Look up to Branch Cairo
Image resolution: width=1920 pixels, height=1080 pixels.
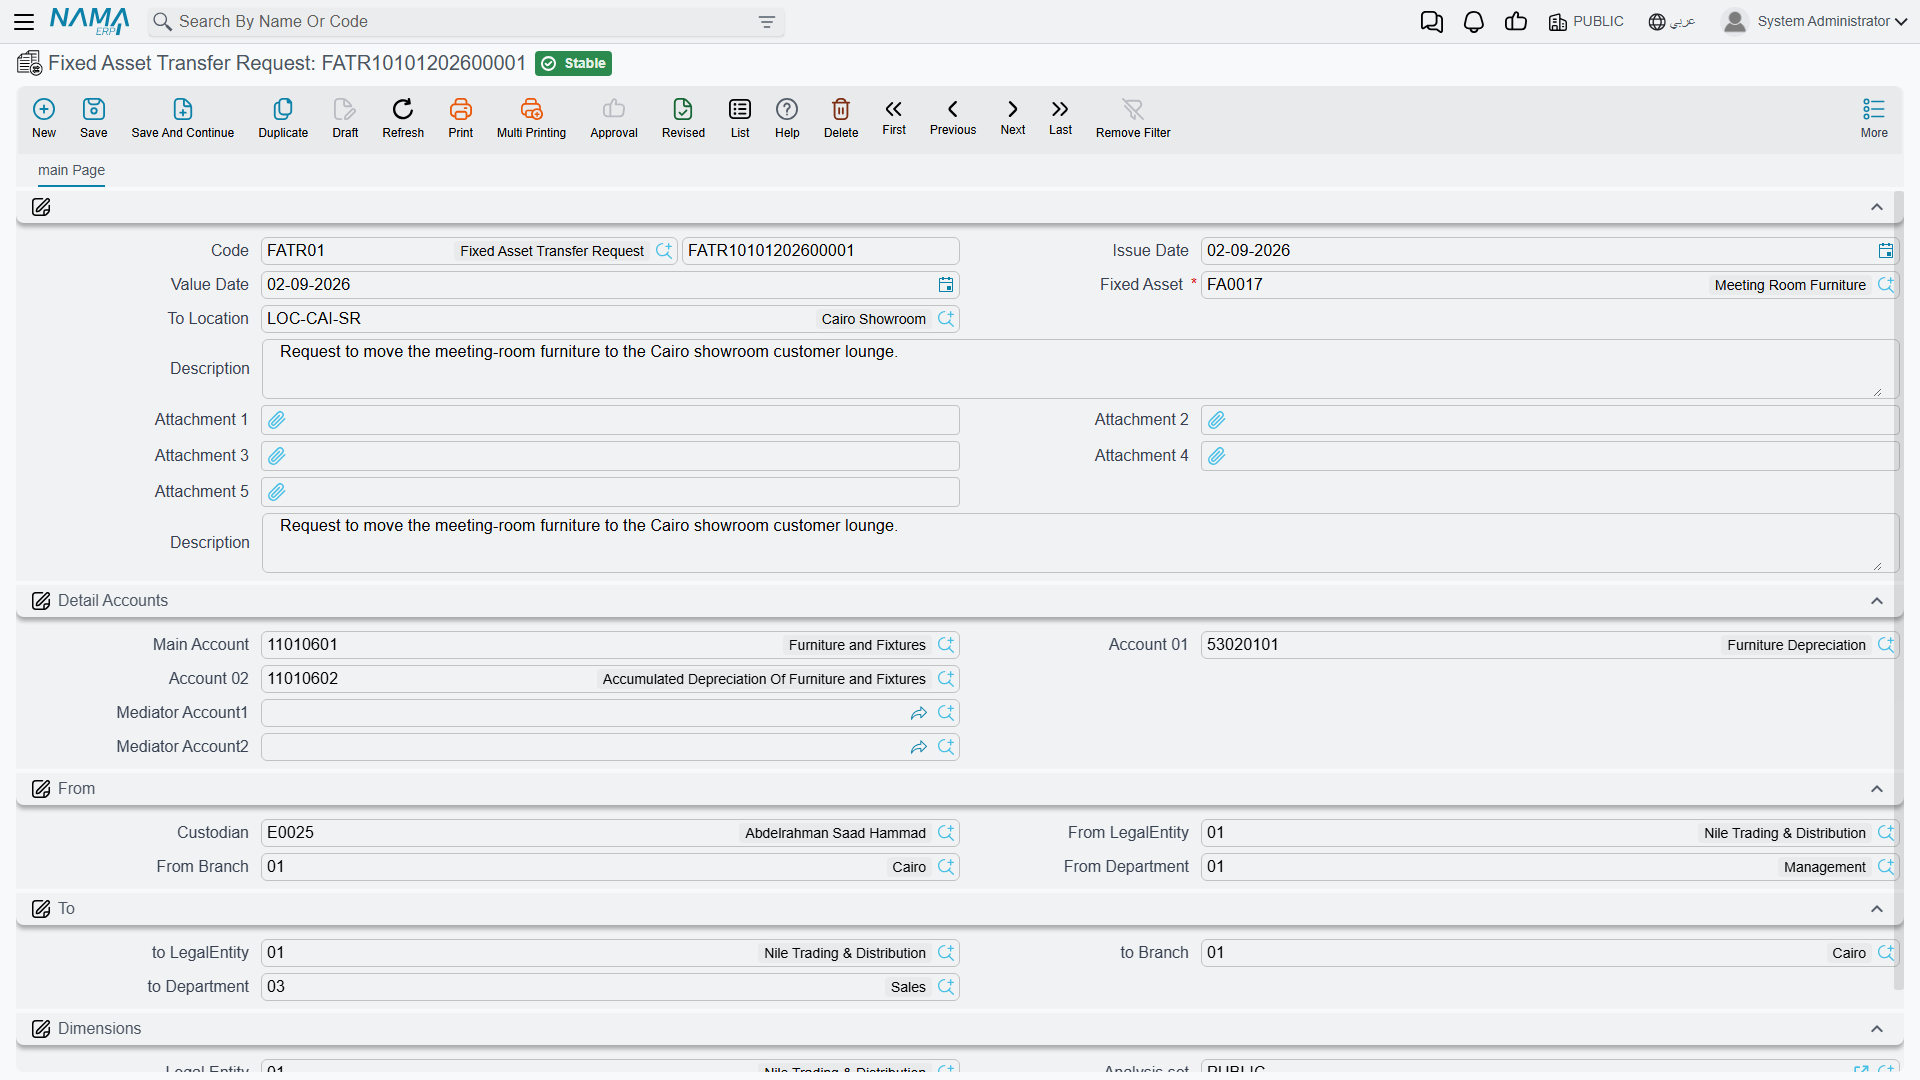1885,953
